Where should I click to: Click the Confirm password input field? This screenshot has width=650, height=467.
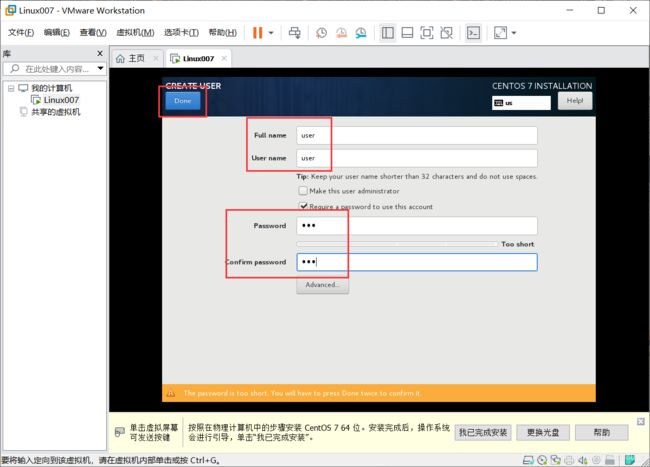(417, 262)
